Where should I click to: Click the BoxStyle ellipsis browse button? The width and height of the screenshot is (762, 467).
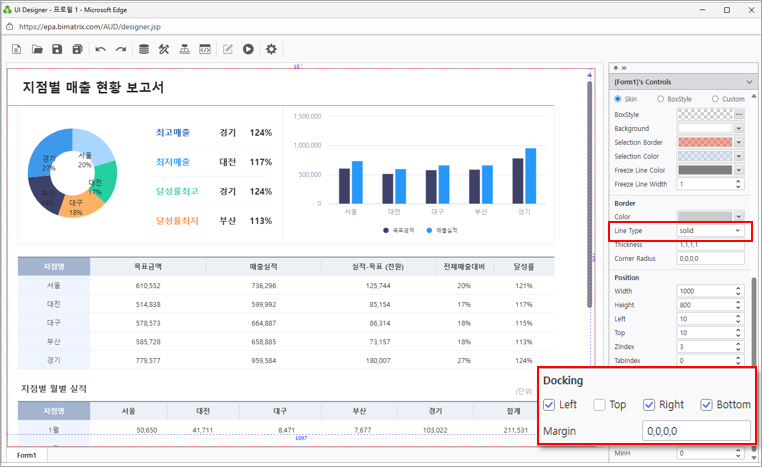coord(739,115)
